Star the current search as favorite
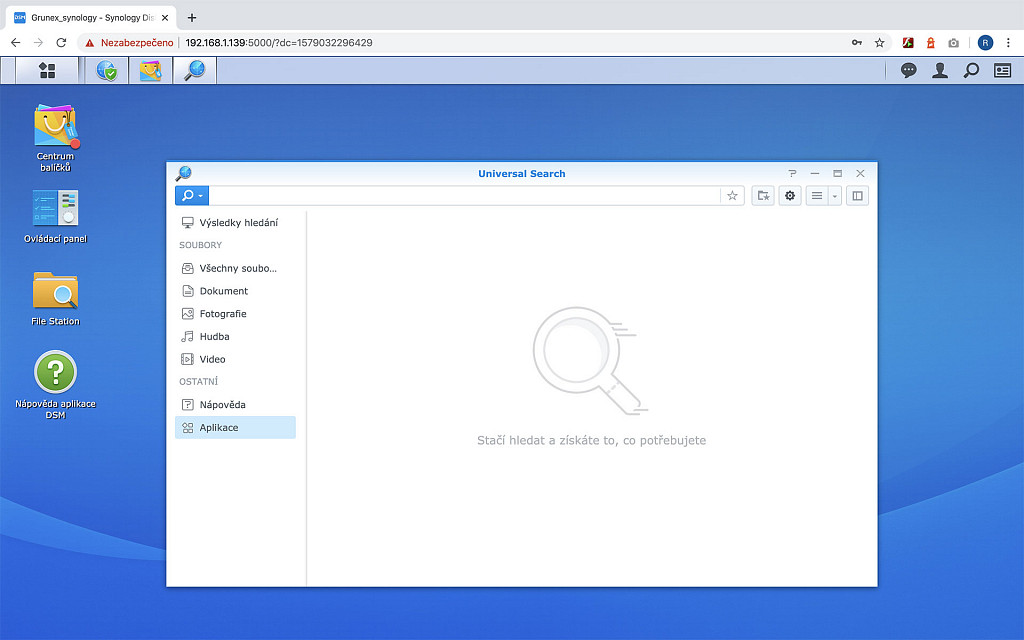The width and height of the screenshot is (1024, 640). pos(732,195)
